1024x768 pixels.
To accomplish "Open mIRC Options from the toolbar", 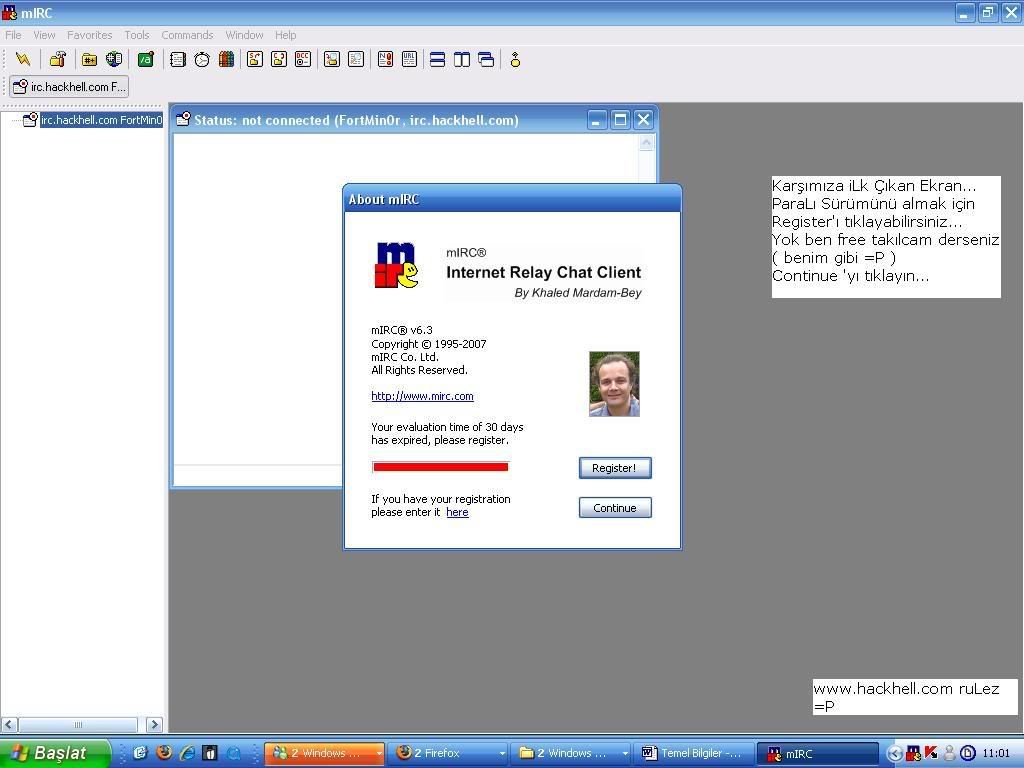I will 57,60.
